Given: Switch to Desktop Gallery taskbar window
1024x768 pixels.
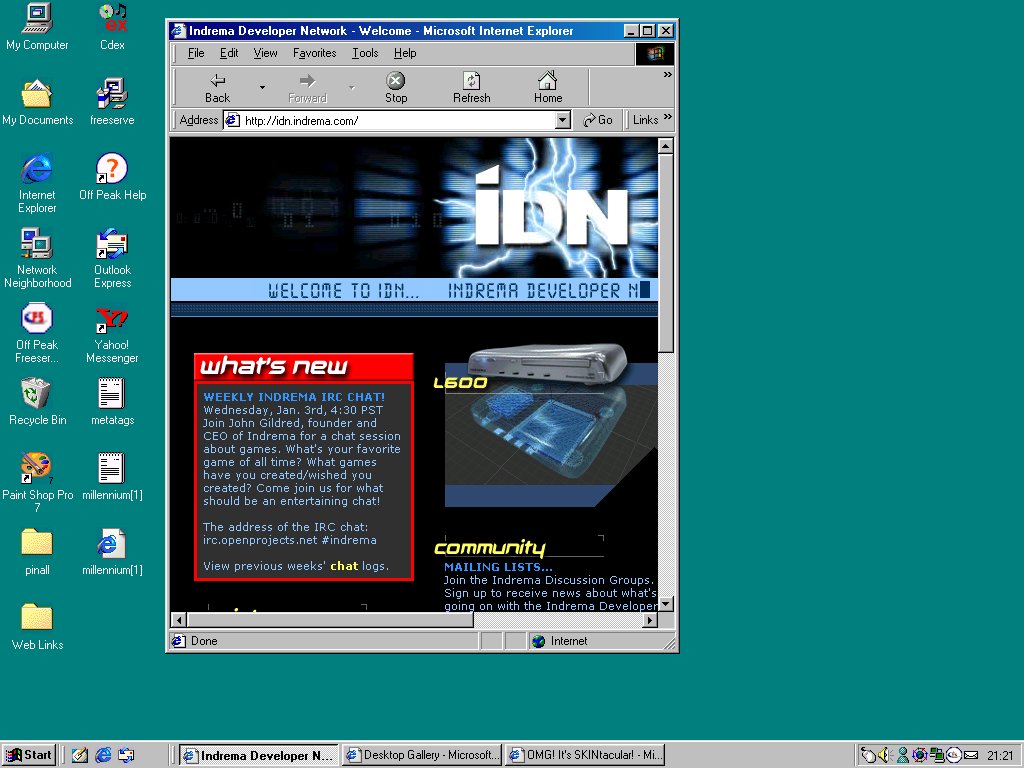Looking at the screenshot, I should (x=420, y=755).
